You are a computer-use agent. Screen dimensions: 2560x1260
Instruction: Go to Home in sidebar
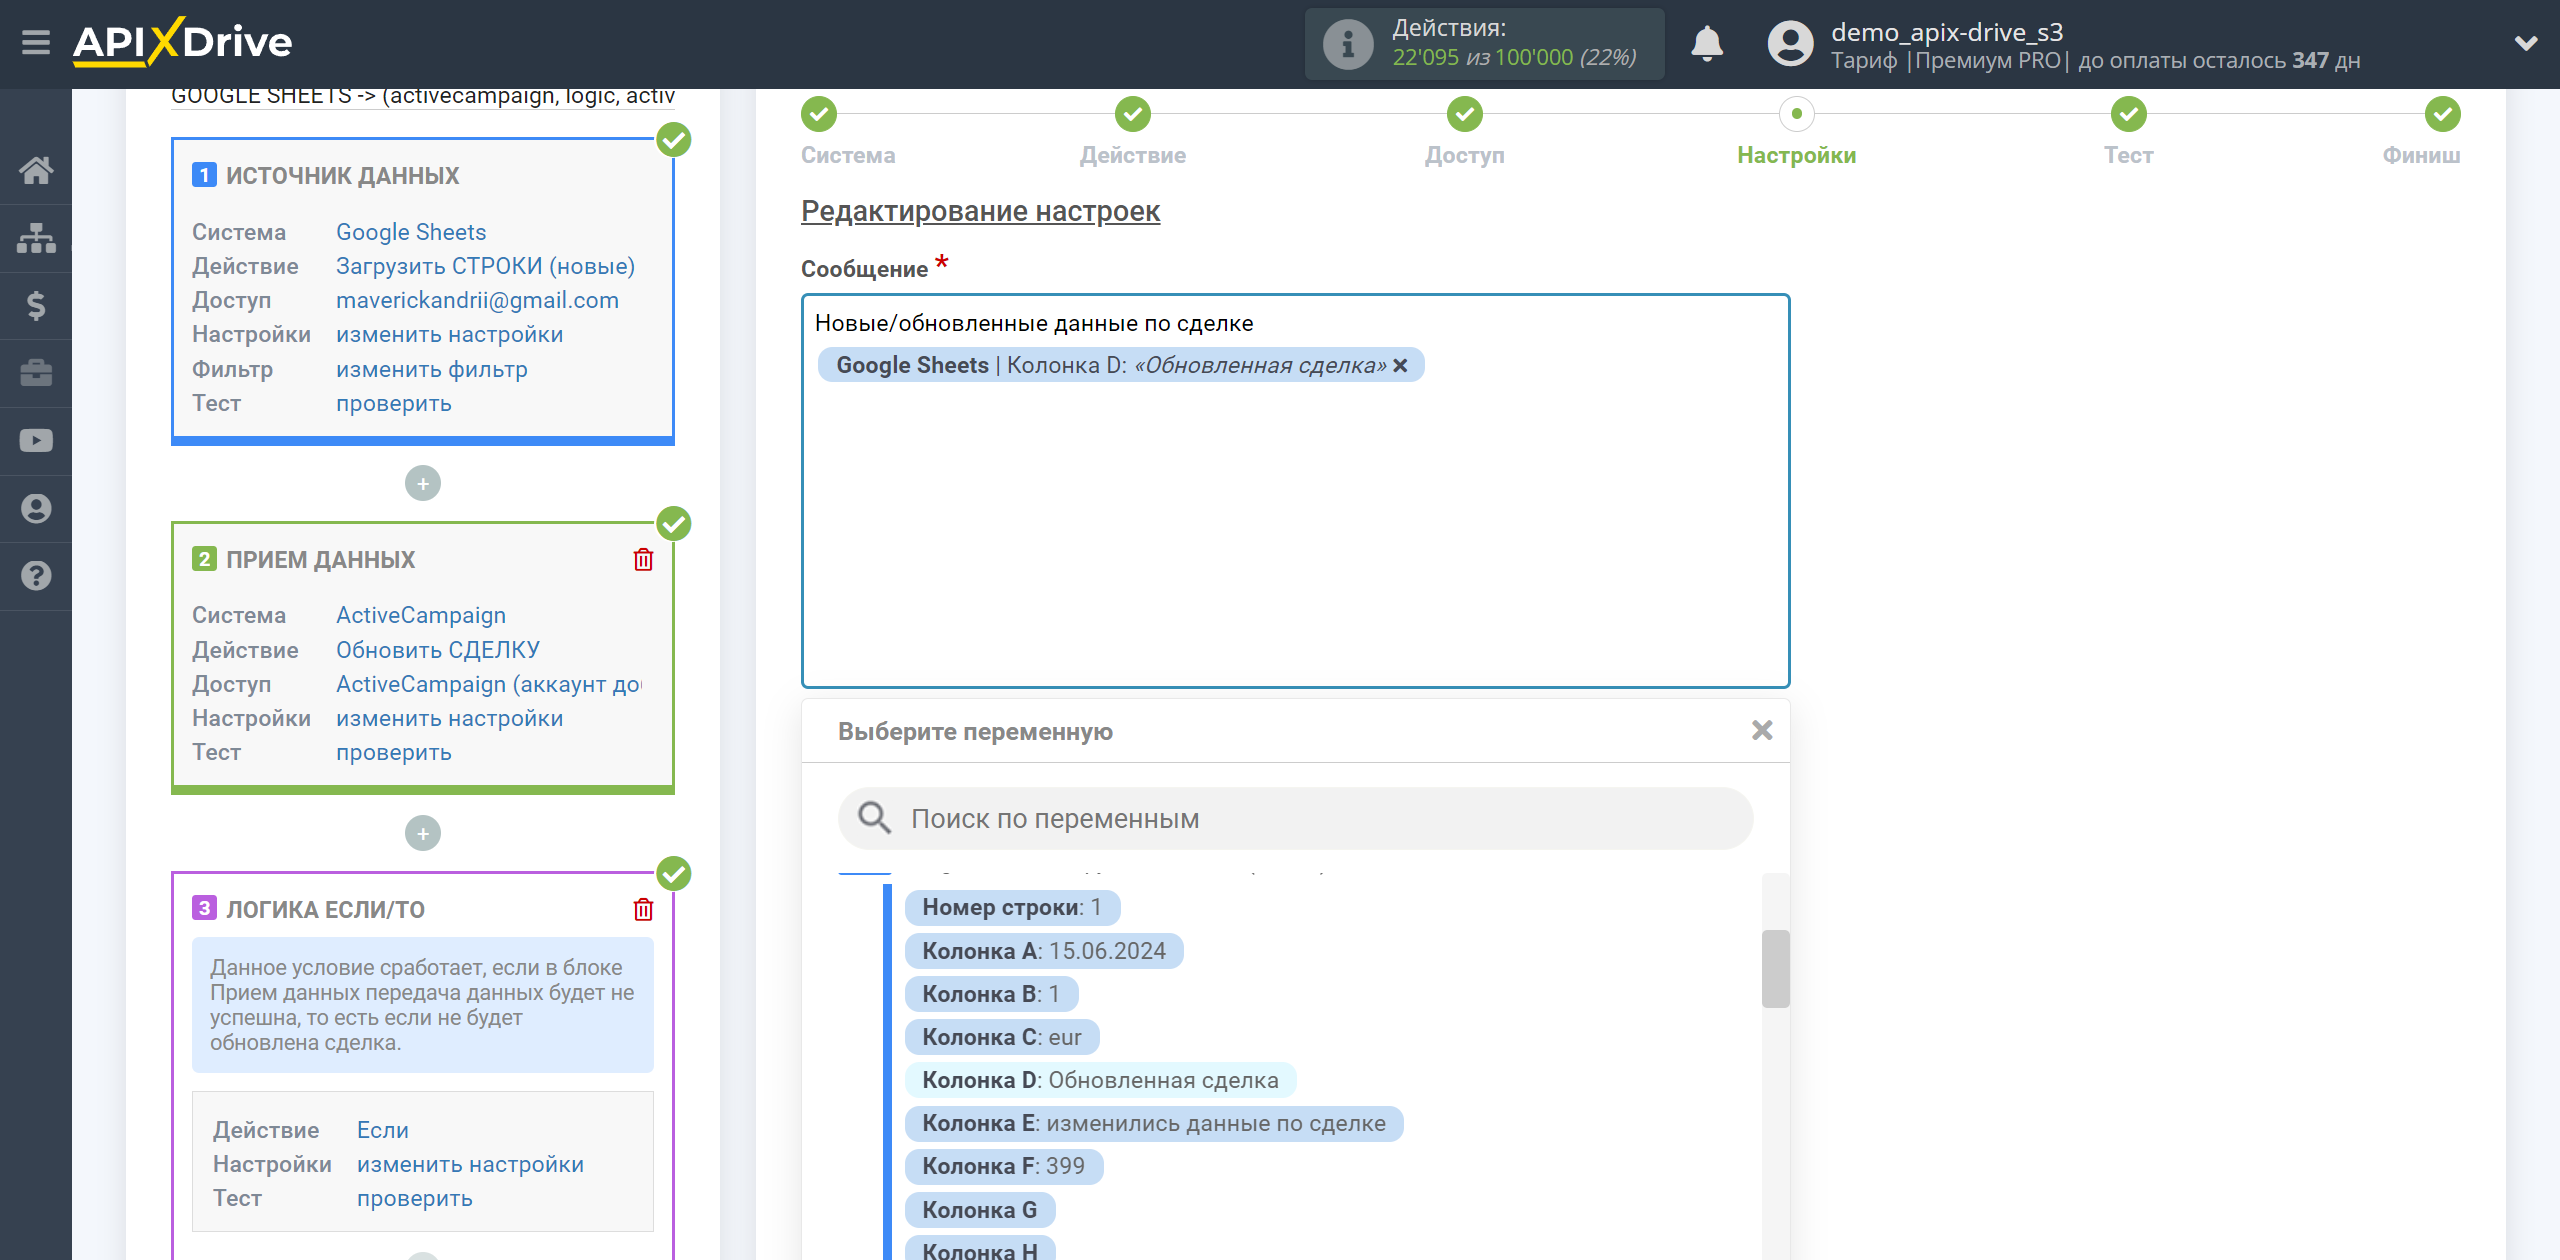[36, 170]
